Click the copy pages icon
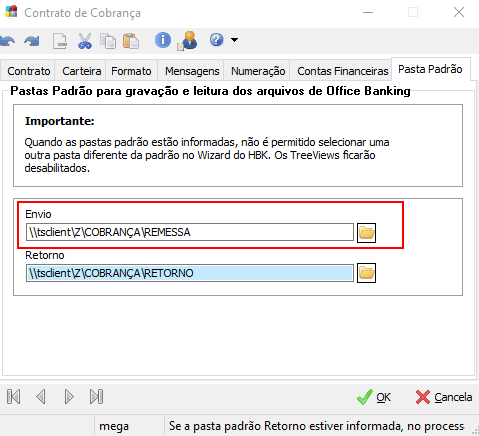 108,41
